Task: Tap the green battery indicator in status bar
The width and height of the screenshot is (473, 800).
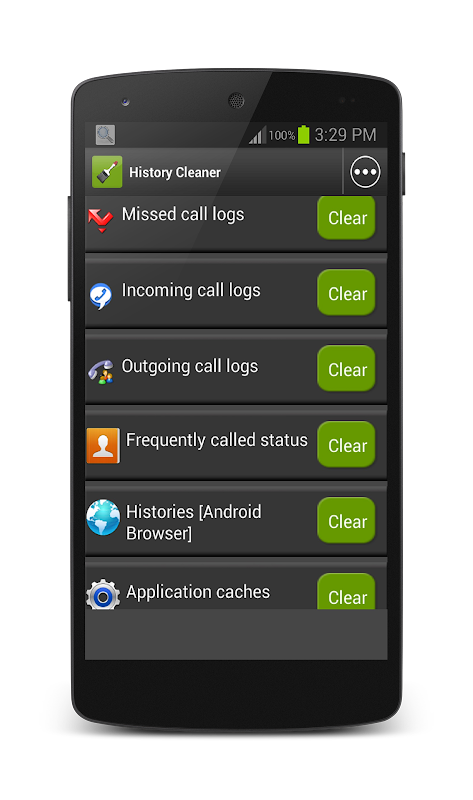Action: 304,134
